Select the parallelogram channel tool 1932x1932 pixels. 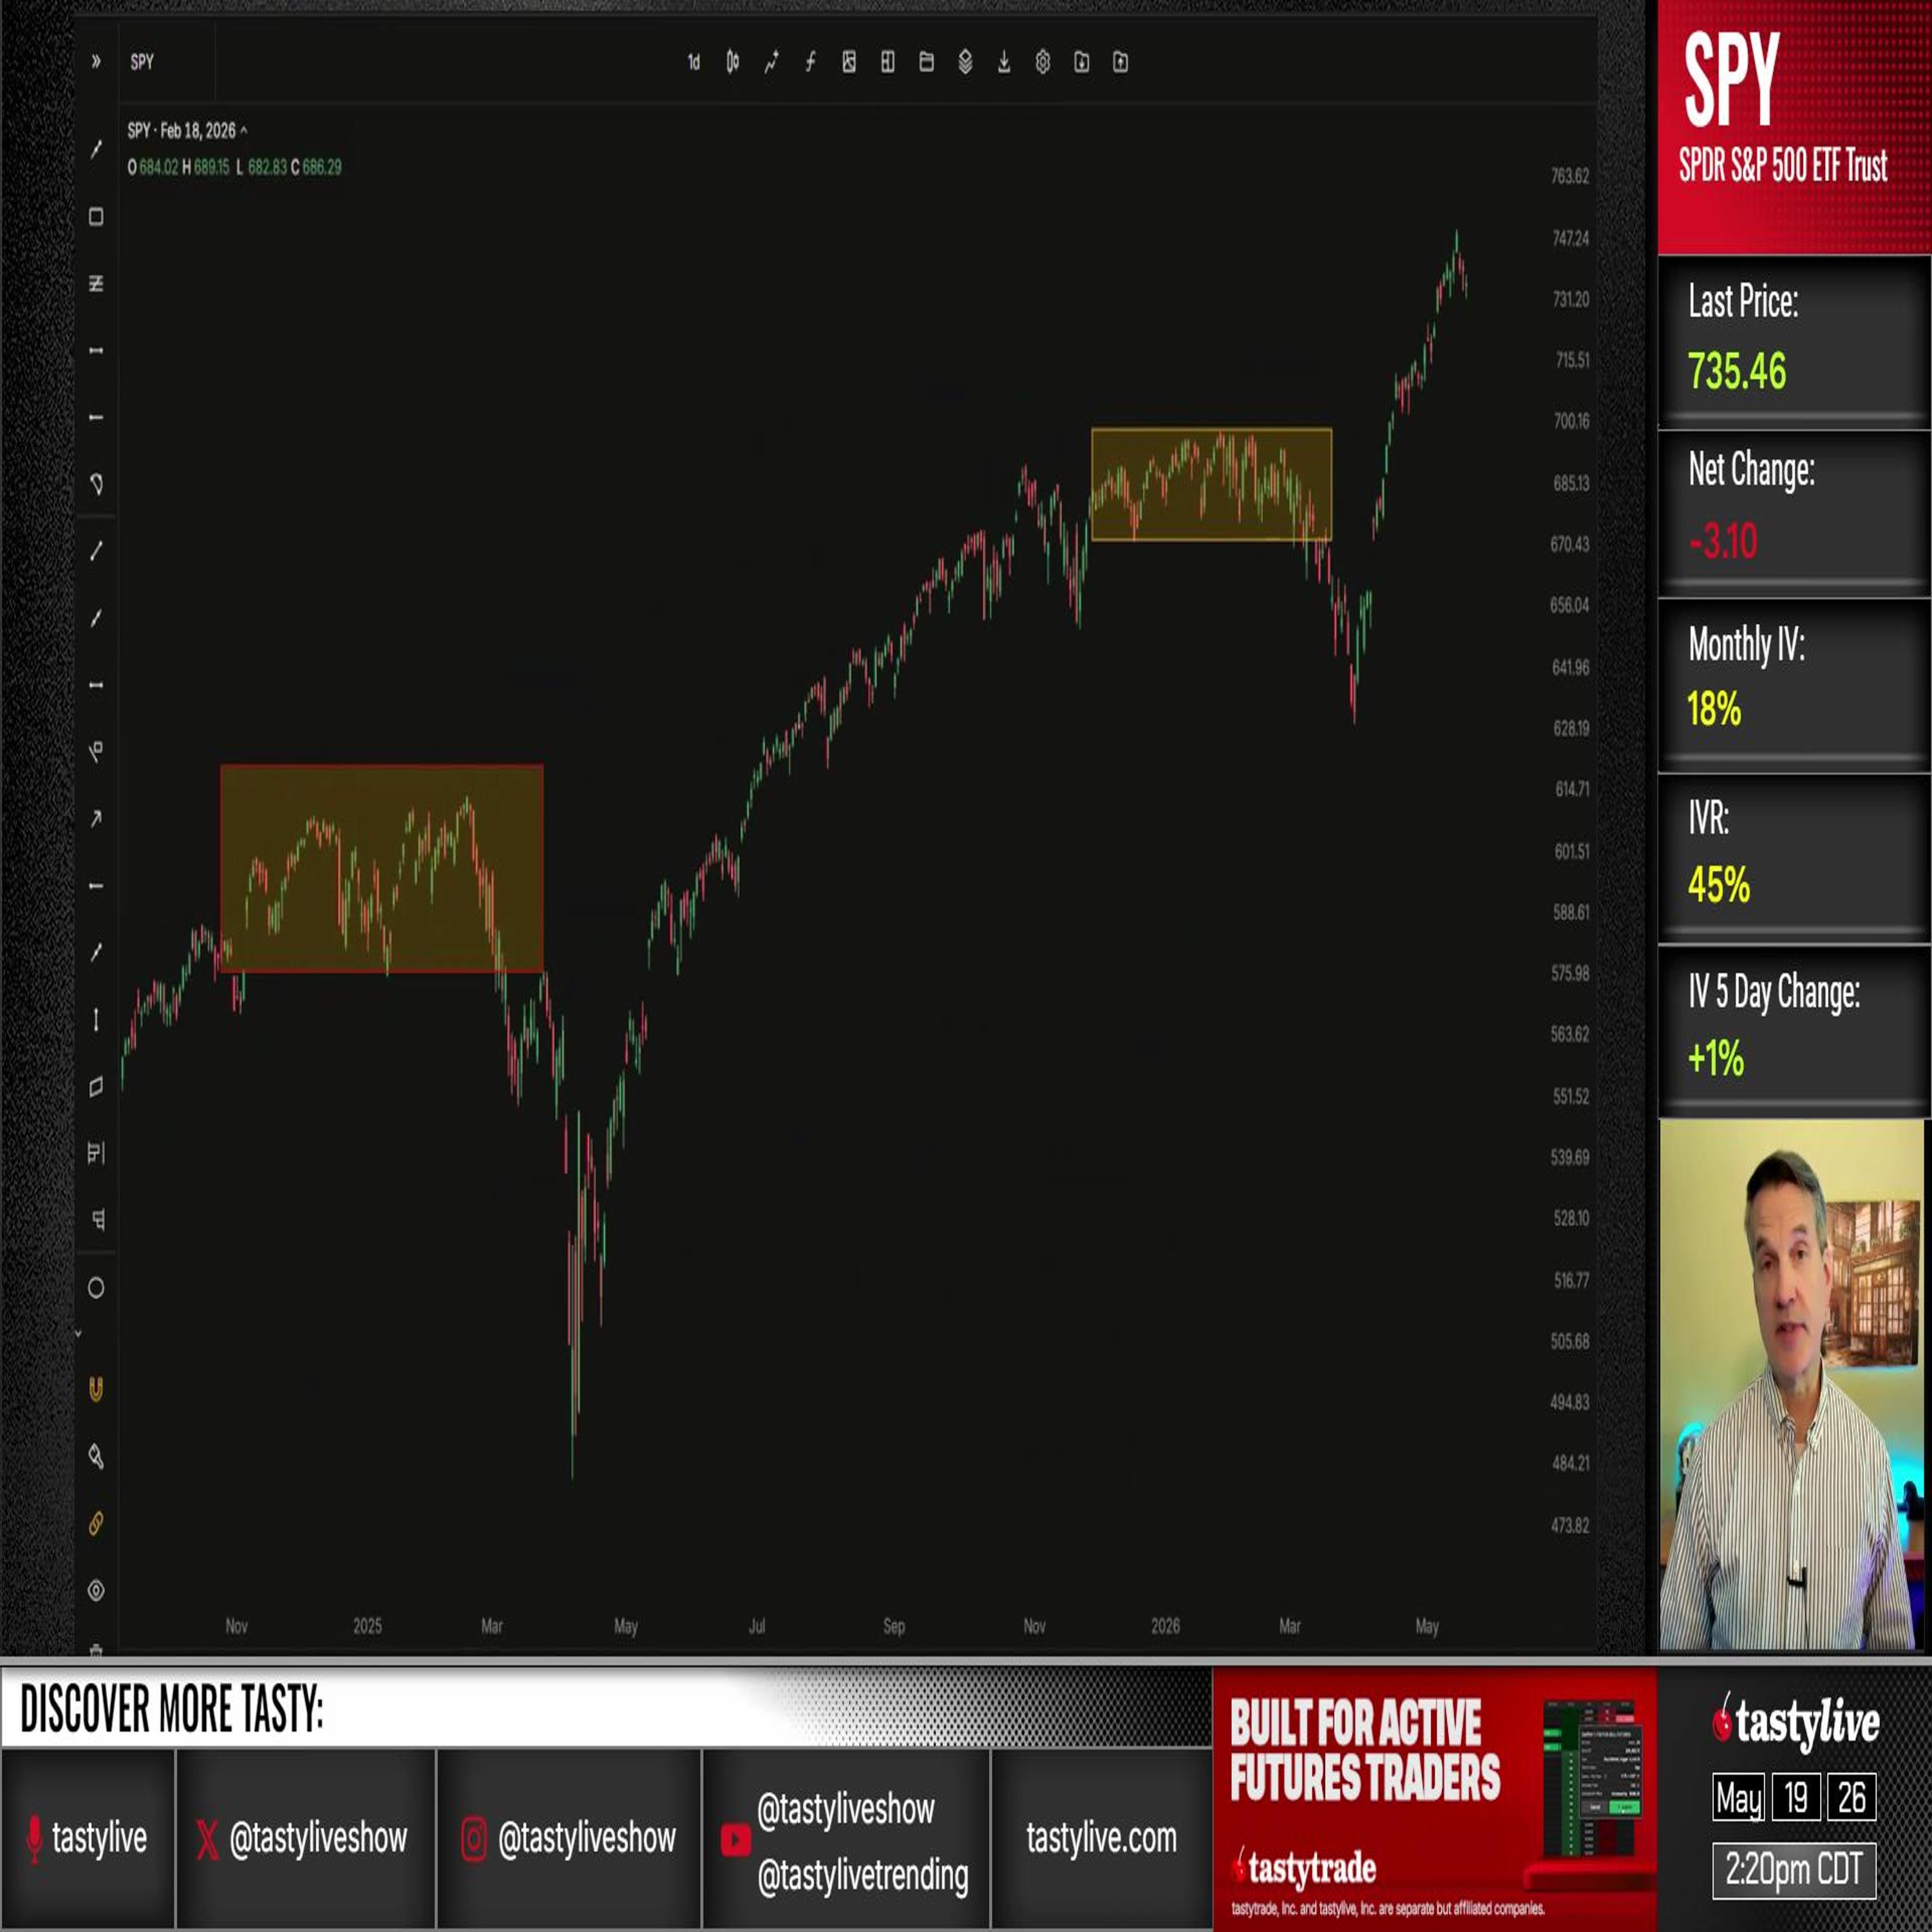pos(96,1087)
